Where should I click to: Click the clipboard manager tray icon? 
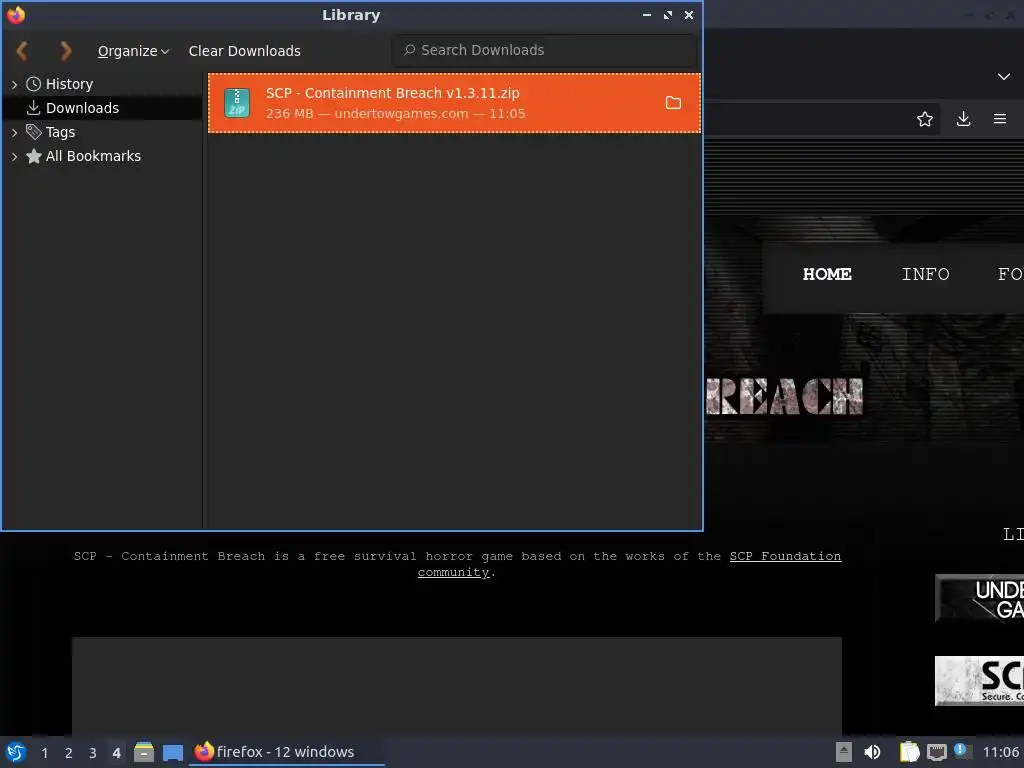click(x=909, y=752)
